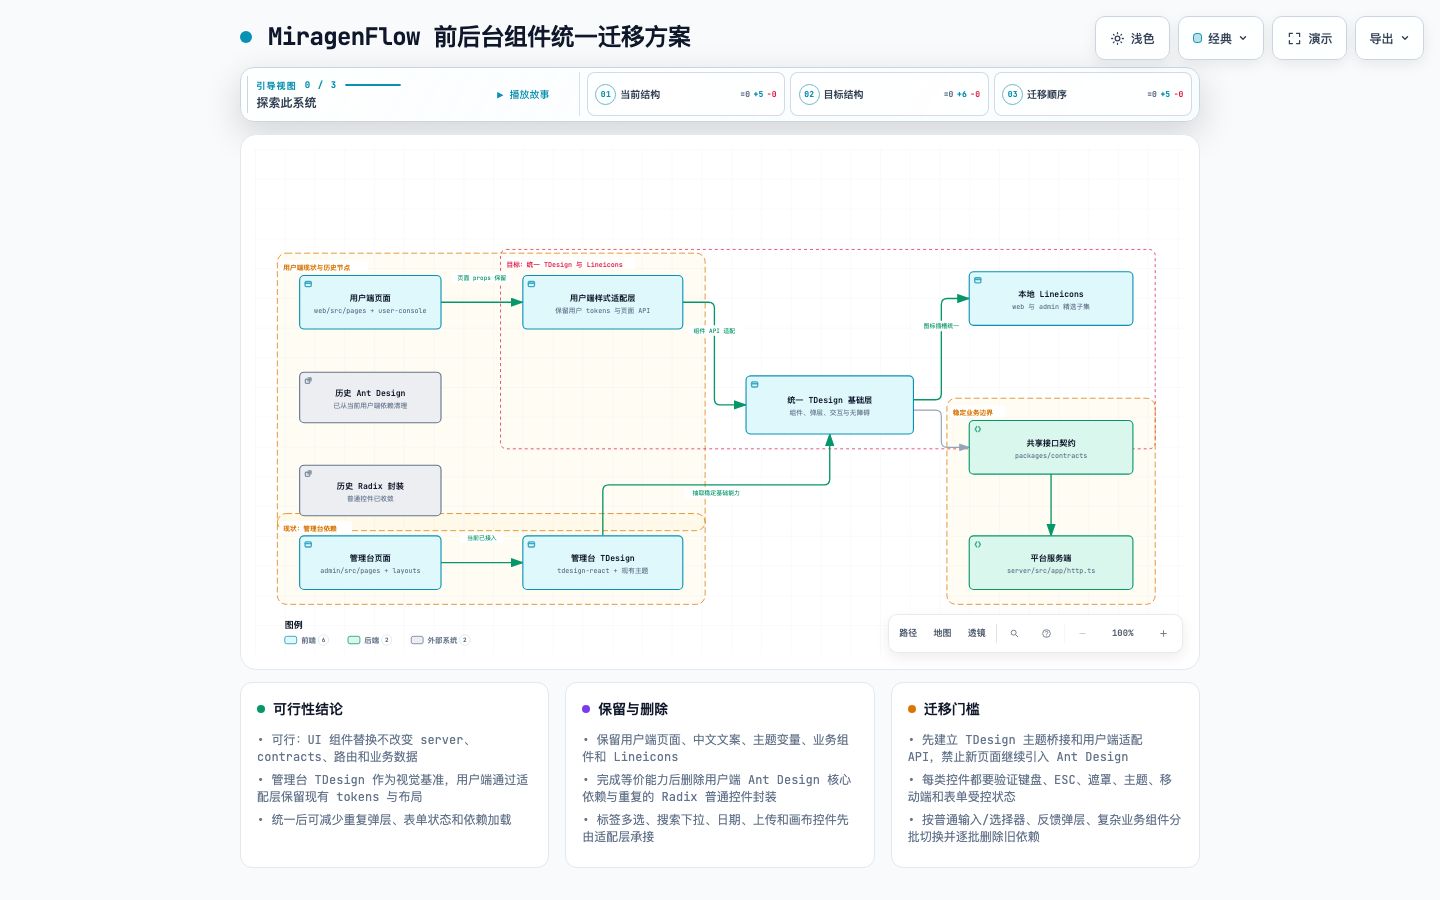
Task: Toggle 外部系统 legend filter
Action: coord(440,640)
